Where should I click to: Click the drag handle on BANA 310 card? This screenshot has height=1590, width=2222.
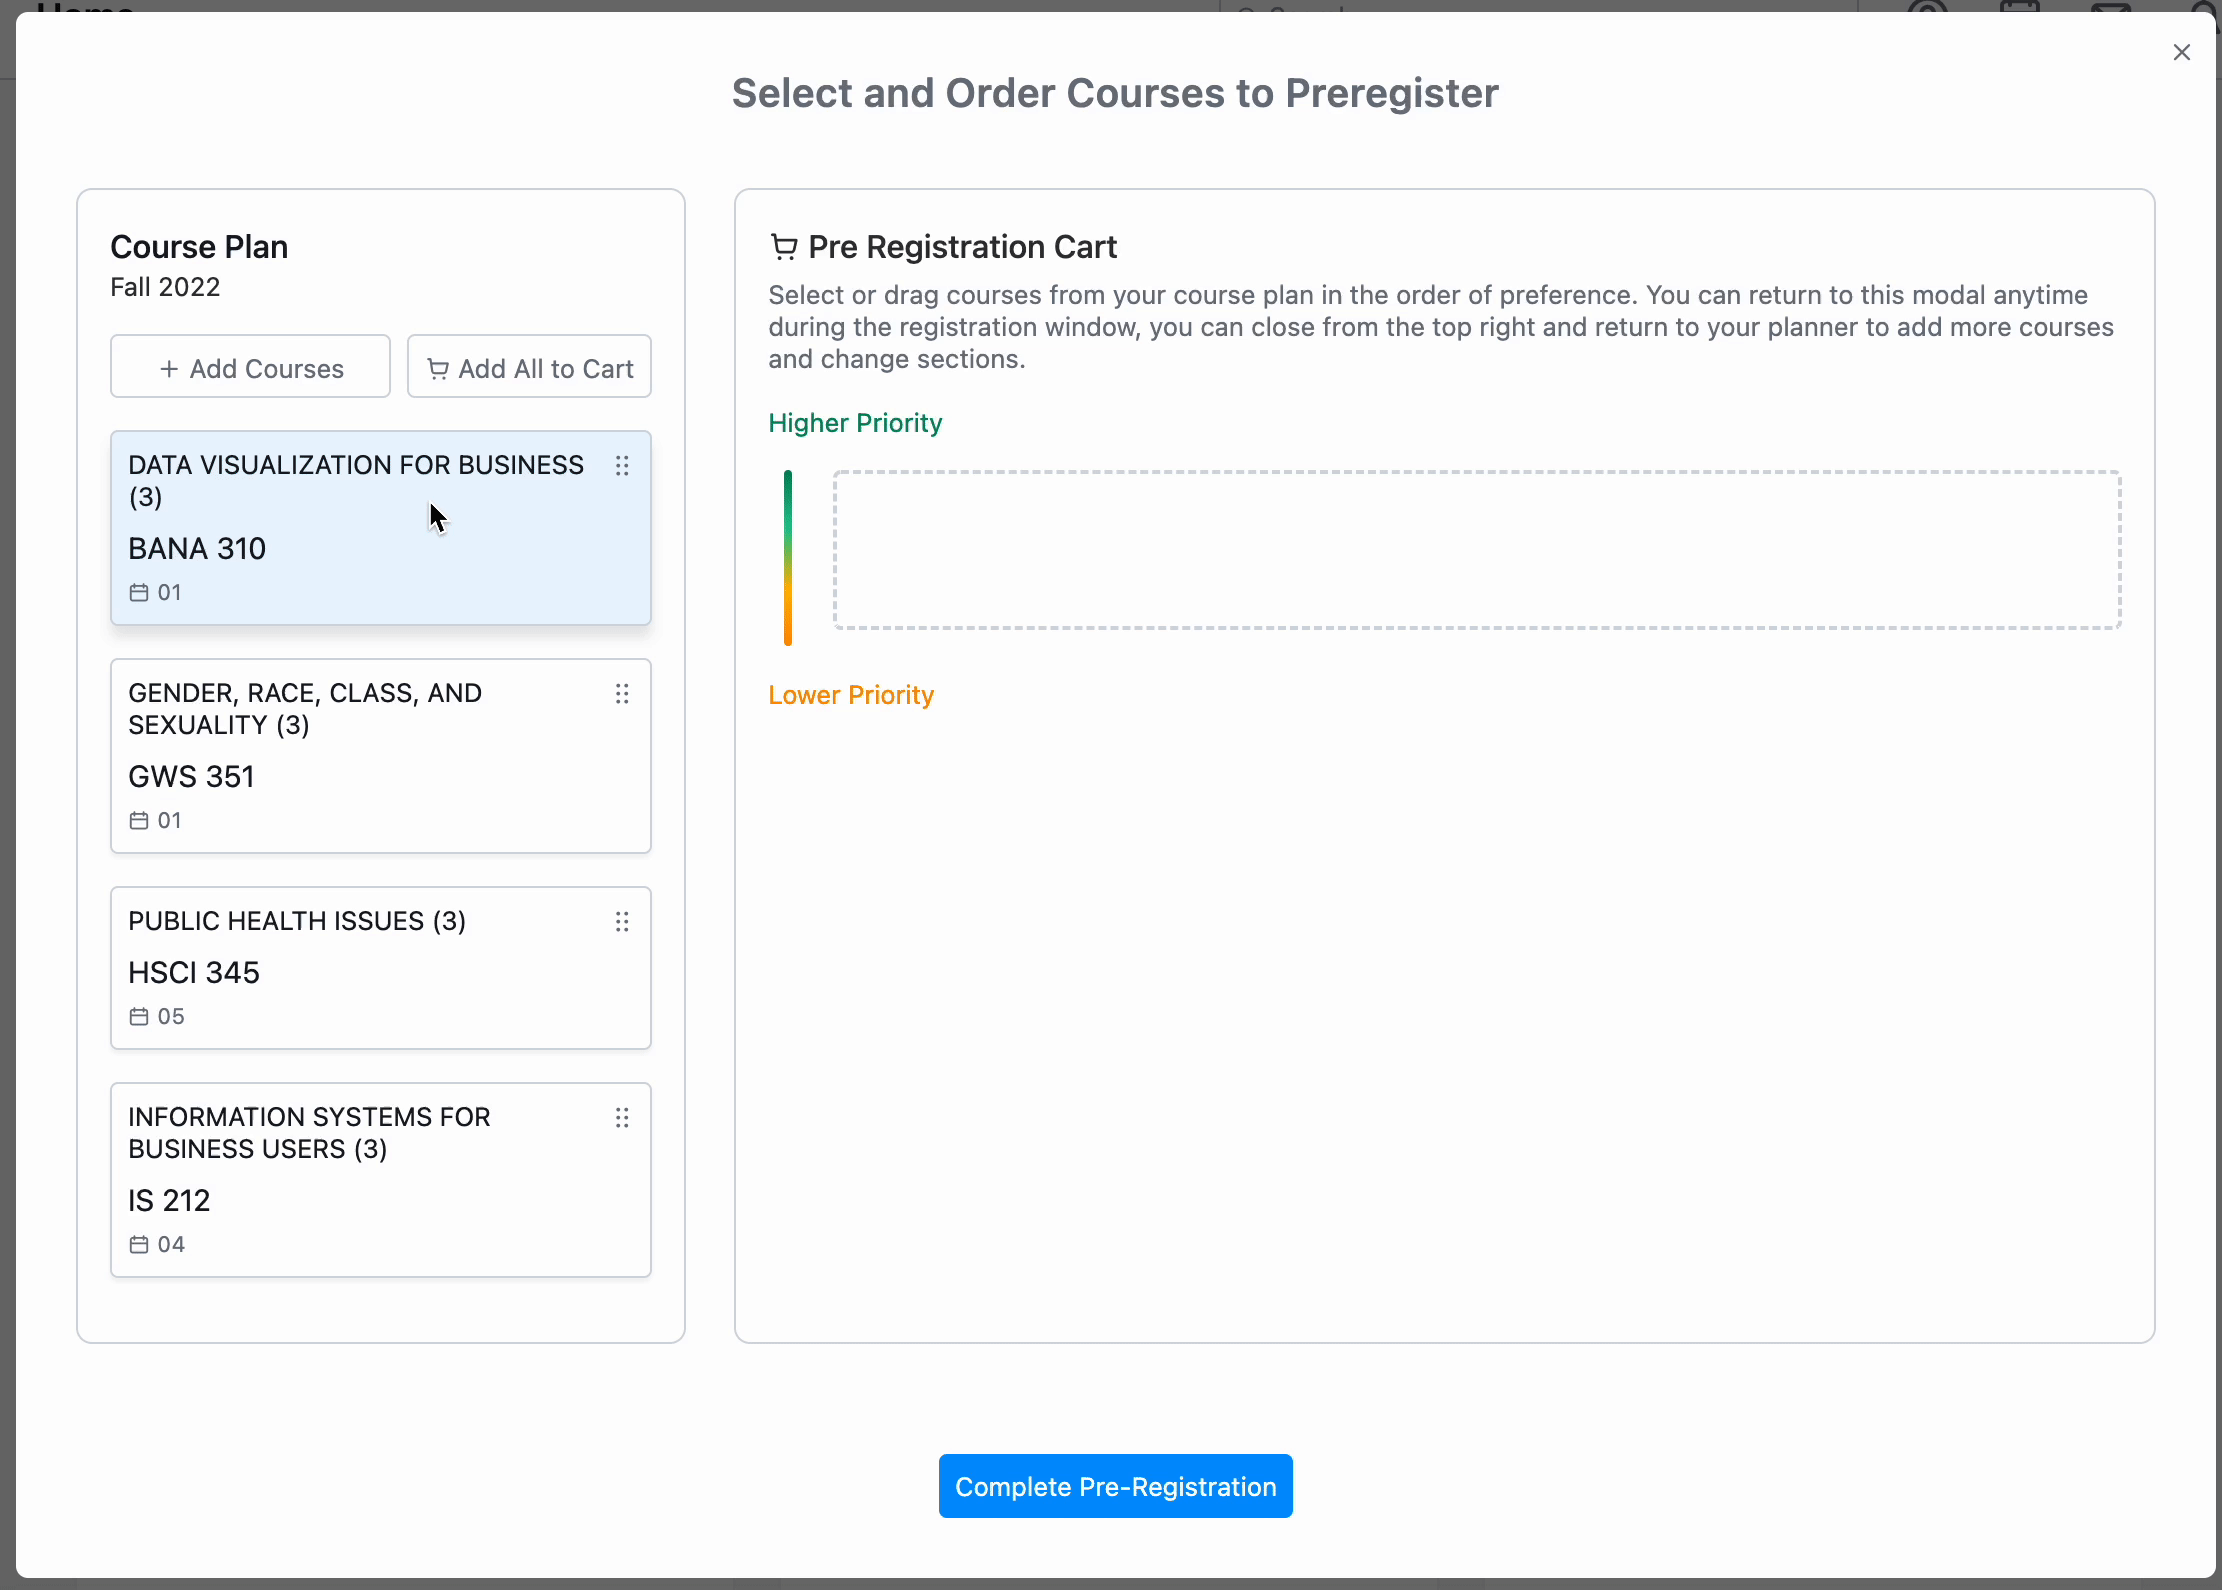click(622, 466)
